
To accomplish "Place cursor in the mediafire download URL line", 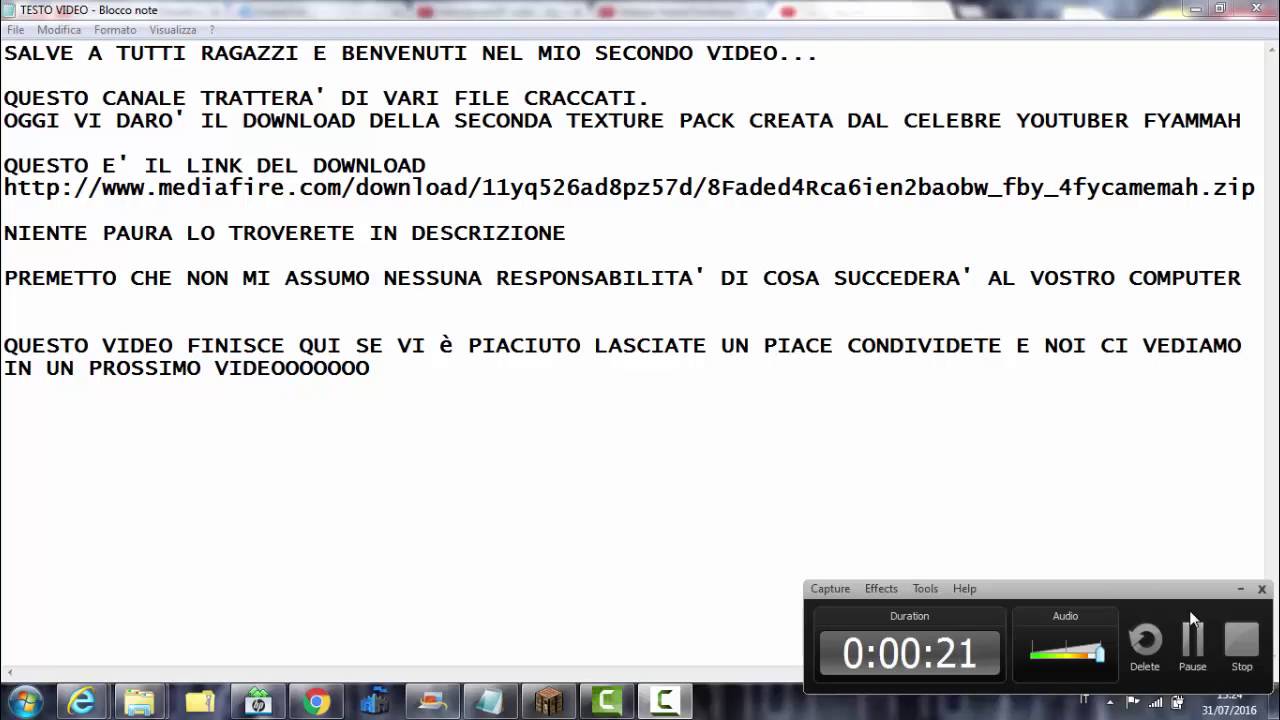I will tap(629, 188).
